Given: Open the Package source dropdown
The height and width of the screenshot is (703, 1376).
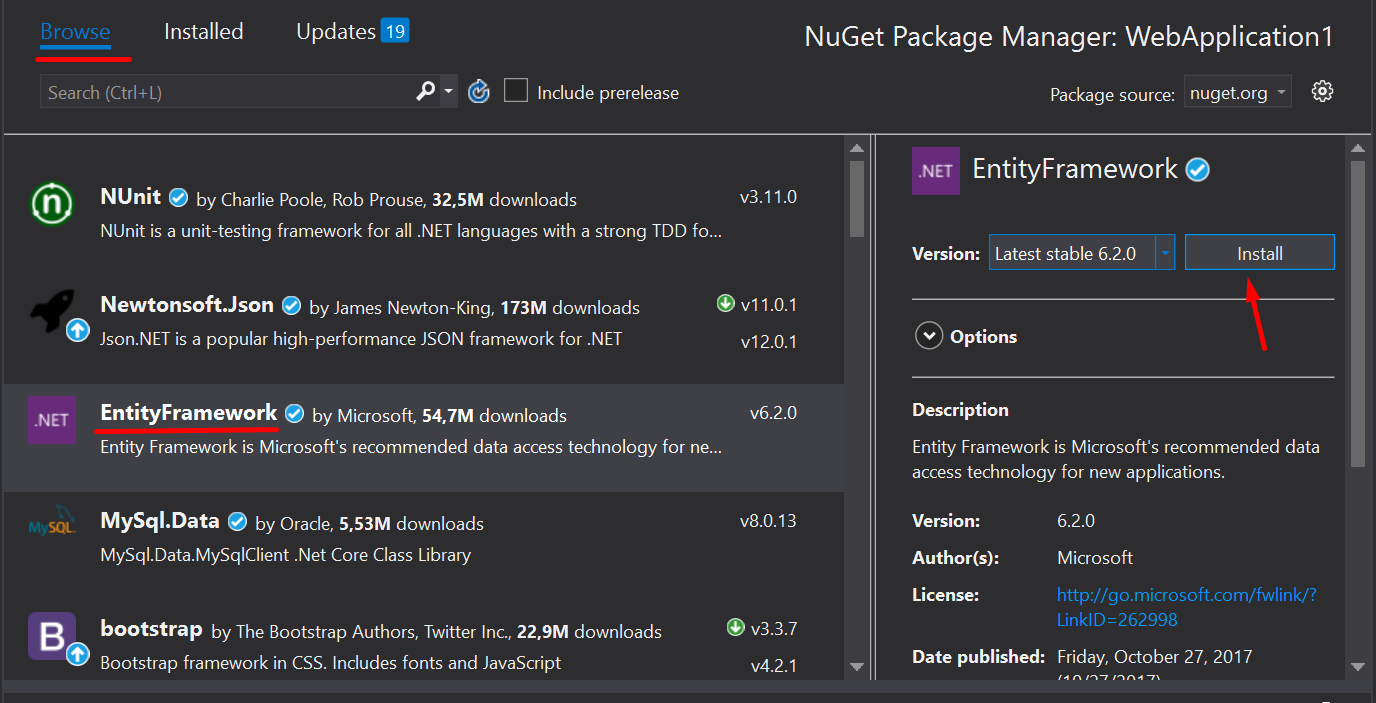Looking at the screenshot, I should click(x=1238, y=93).
